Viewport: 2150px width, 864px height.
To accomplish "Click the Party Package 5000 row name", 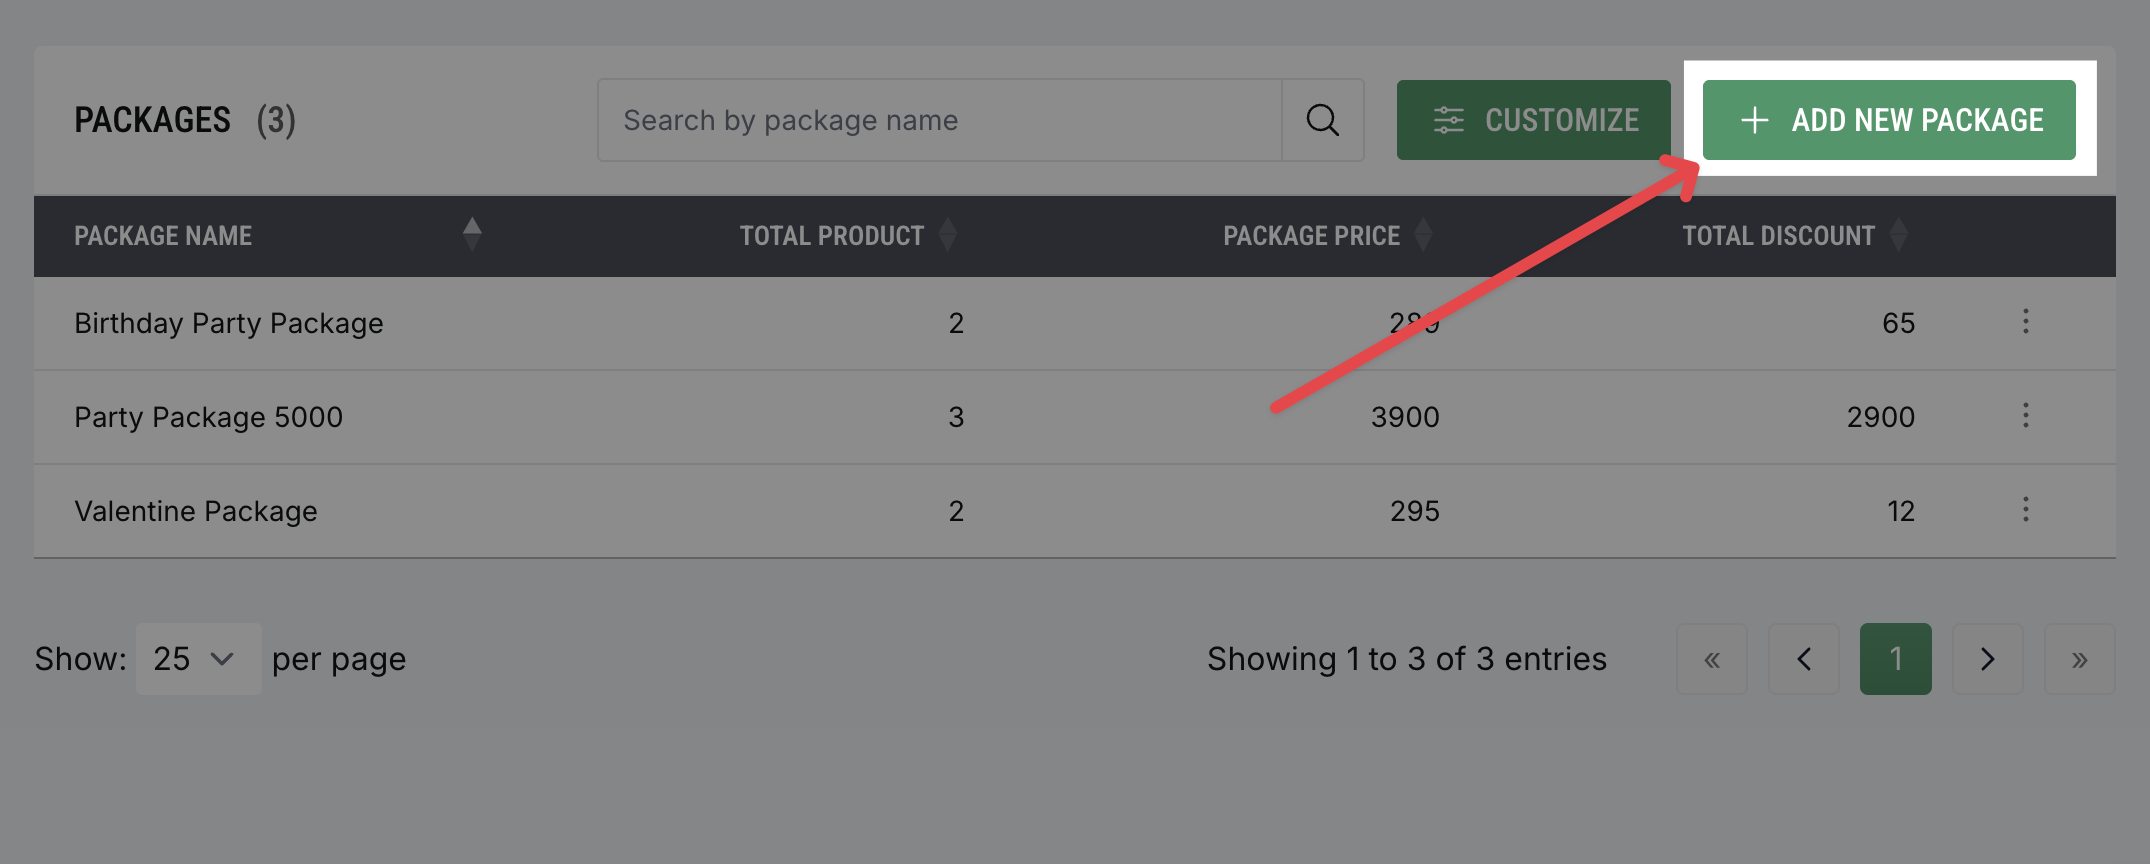I will (x=208, y=417).
